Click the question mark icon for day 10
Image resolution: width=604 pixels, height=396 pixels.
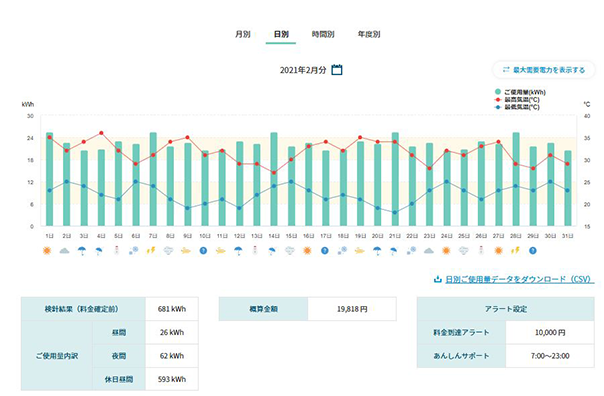(x=203, y=251)
